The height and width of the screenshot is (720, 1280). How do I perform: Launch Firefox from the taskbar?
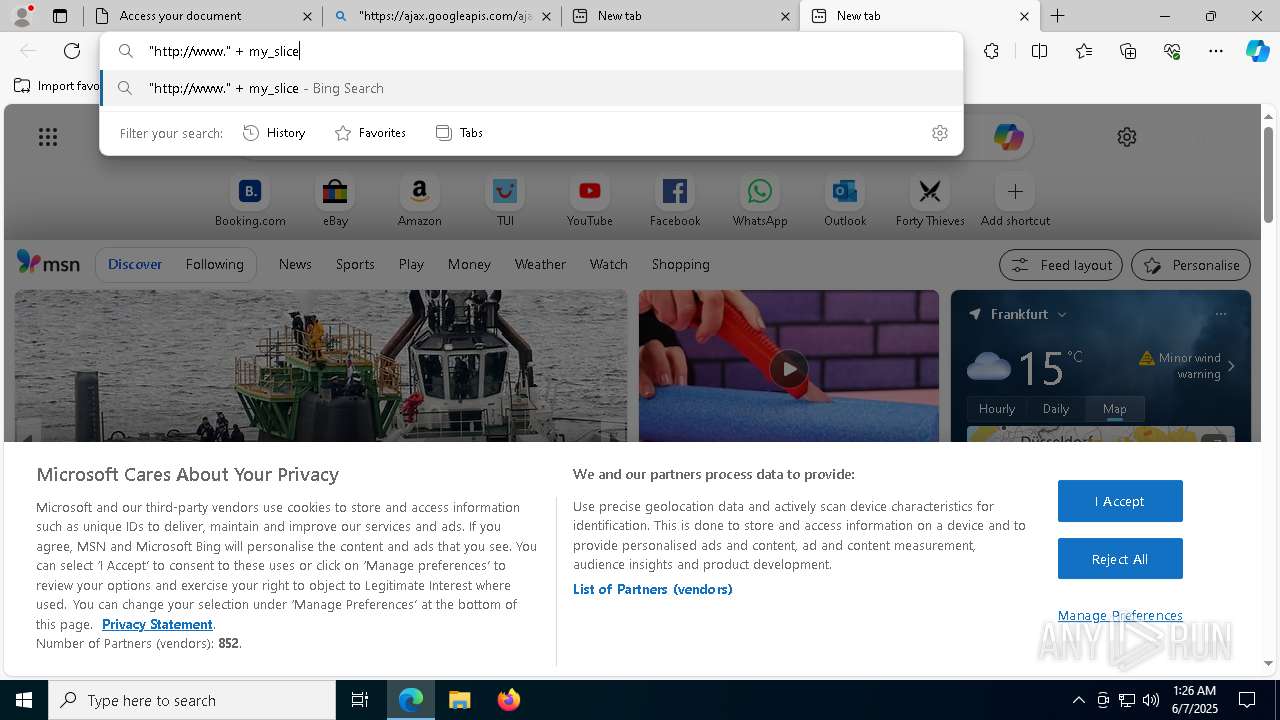click(x=508, y=700)
